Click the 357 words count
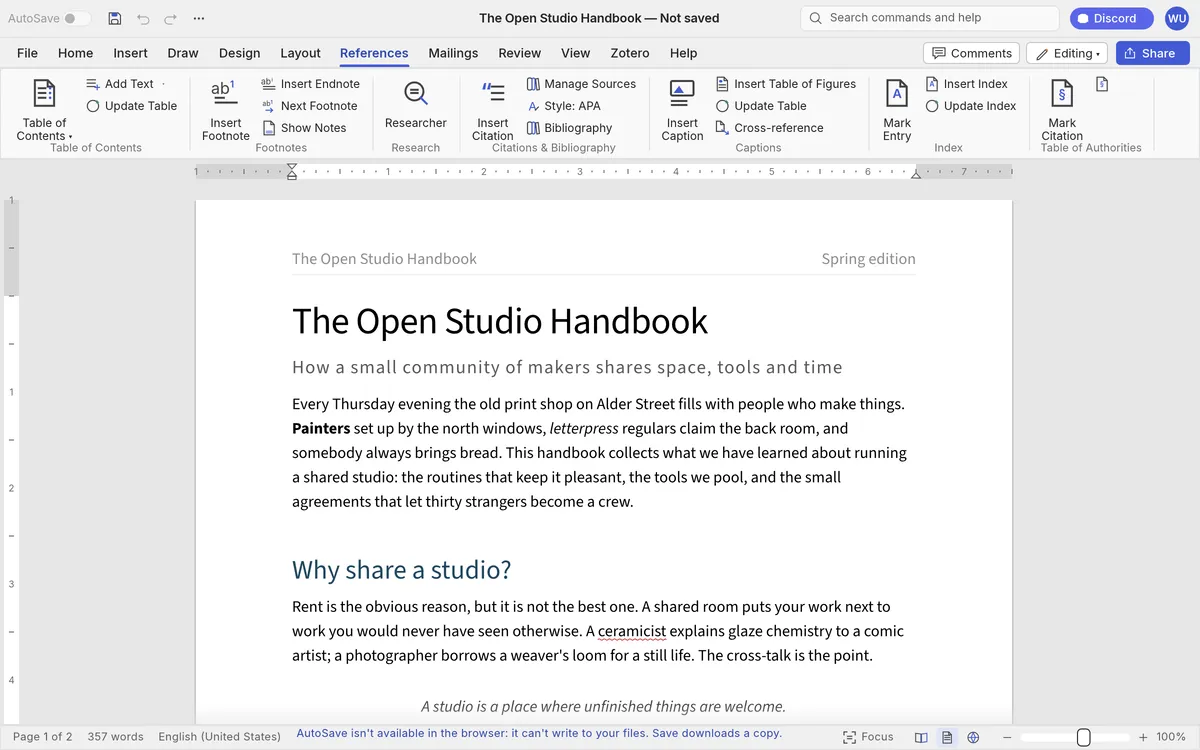 (x=115, y=737)
